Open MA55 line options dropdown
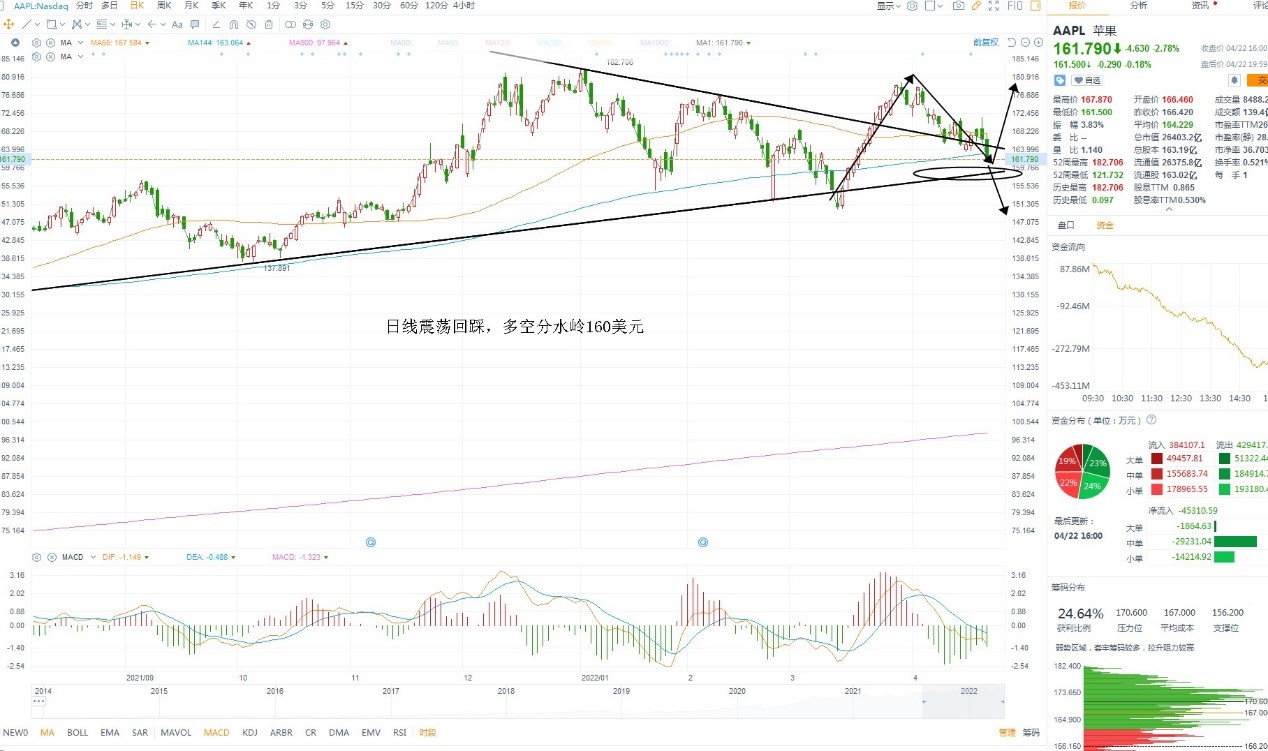Viewport: 1268px width, 751px height. pos(147,43)
